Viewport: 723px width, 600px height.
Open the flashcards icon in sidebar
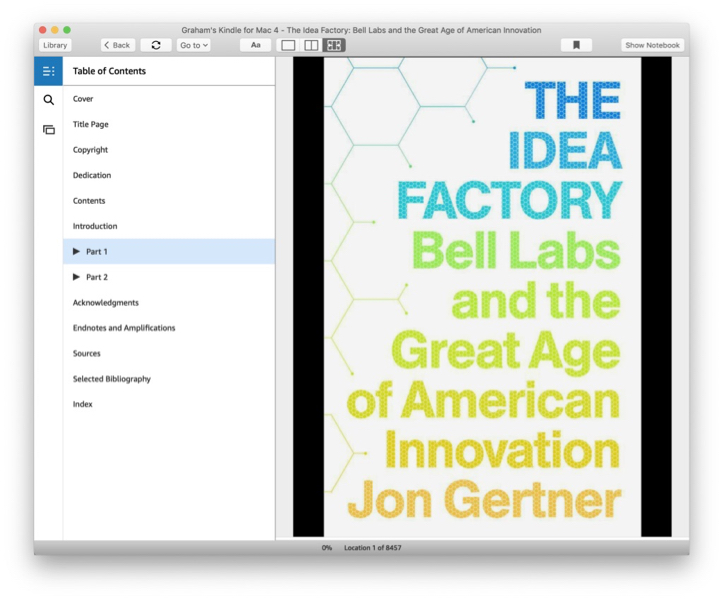48,130
